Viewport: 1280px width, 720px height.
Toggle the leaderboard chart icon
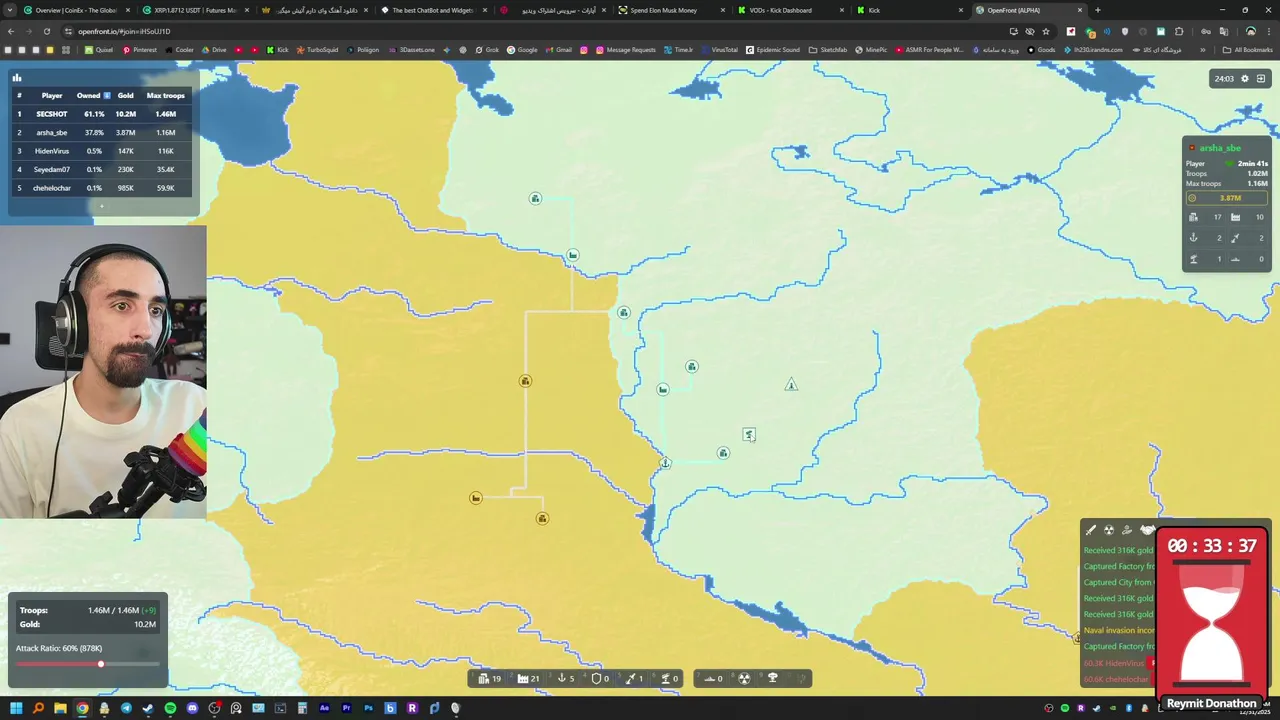click(x=17, y=77)
